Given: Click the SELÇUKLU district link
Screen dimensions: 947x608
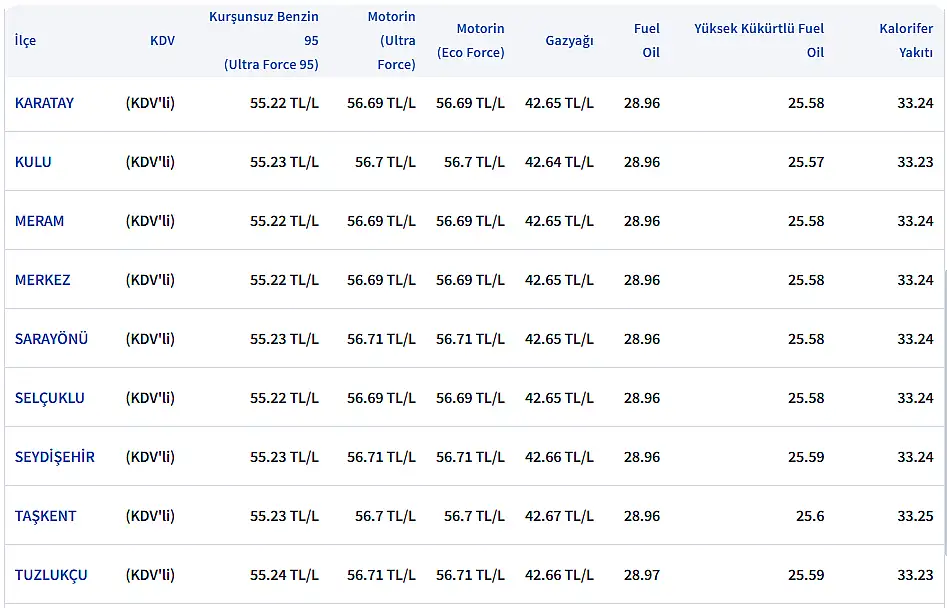Looking at the screenshot, I should click(49, 398).
